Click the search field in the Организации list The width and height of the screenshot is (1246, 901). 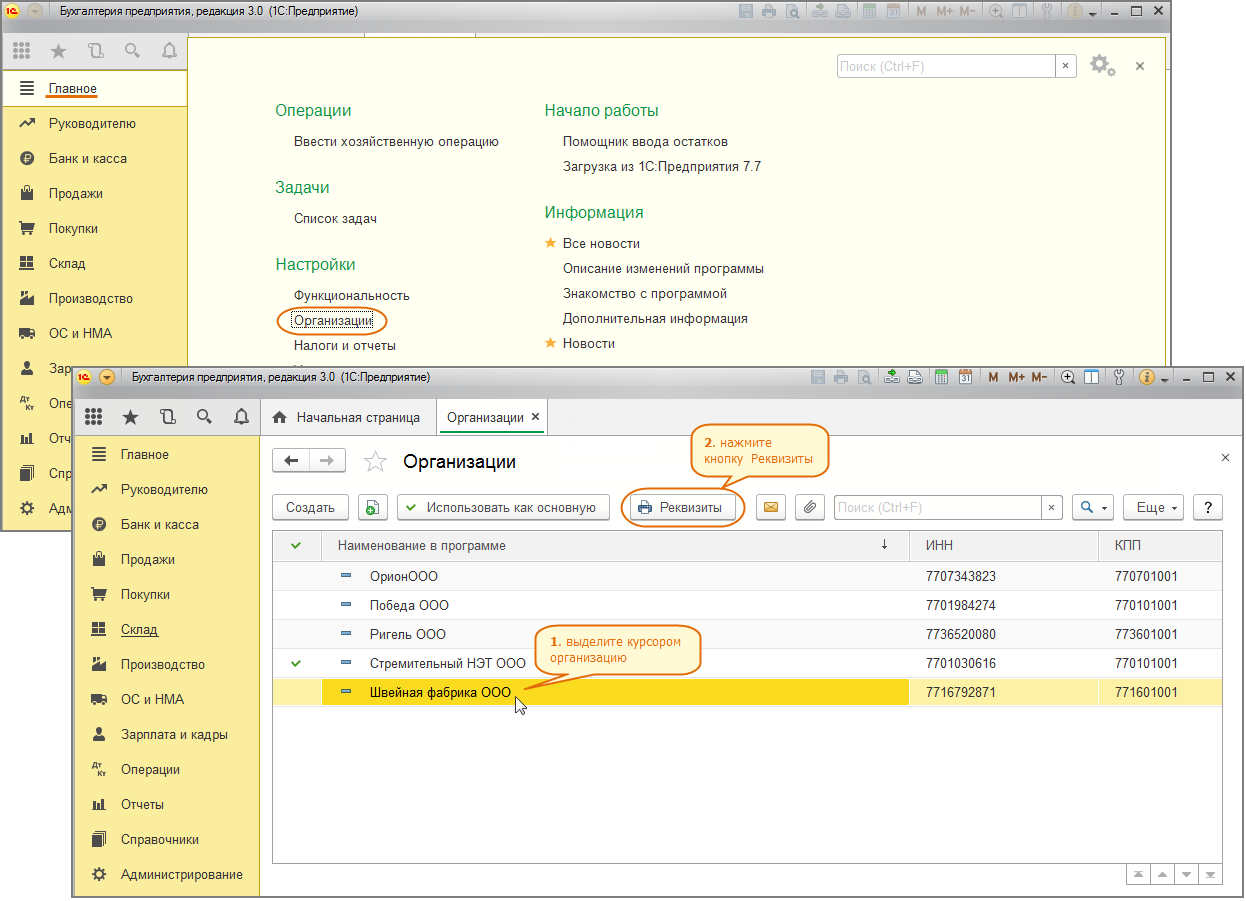937,507
